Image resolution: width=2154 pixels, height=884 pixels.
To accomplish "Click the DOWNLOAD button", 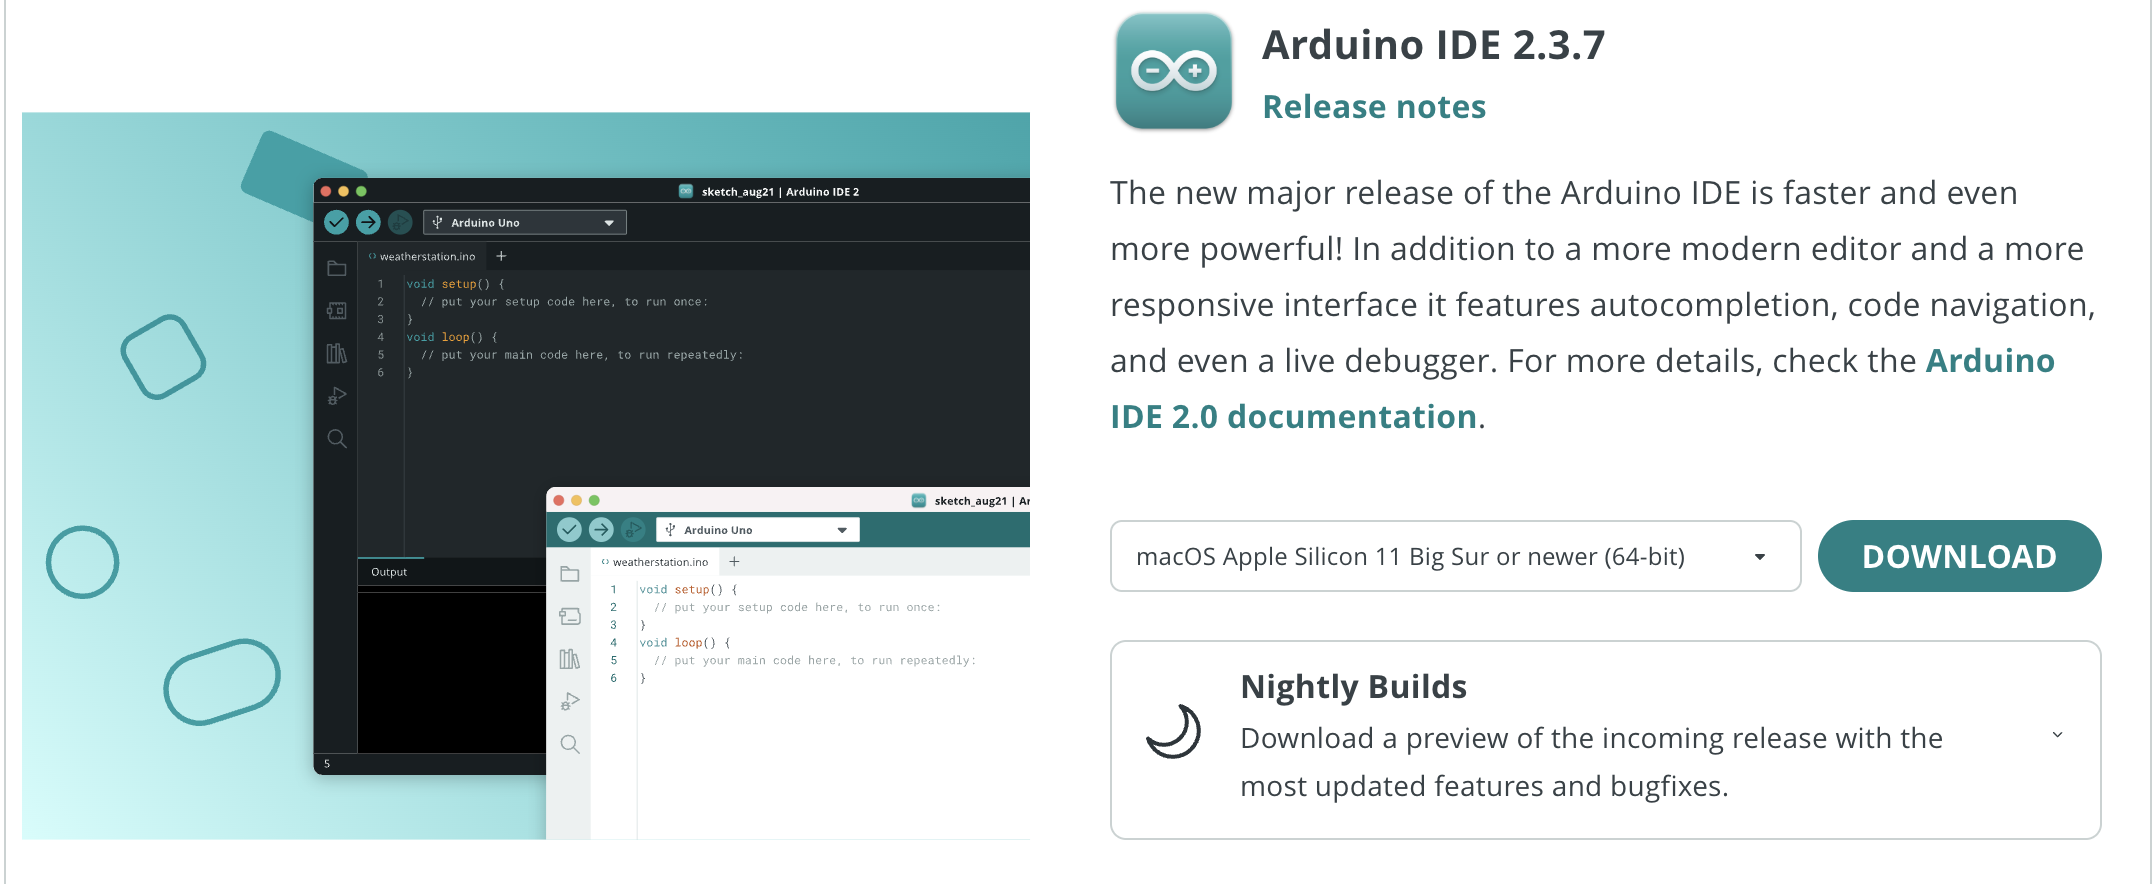I will coord(1959,556).
